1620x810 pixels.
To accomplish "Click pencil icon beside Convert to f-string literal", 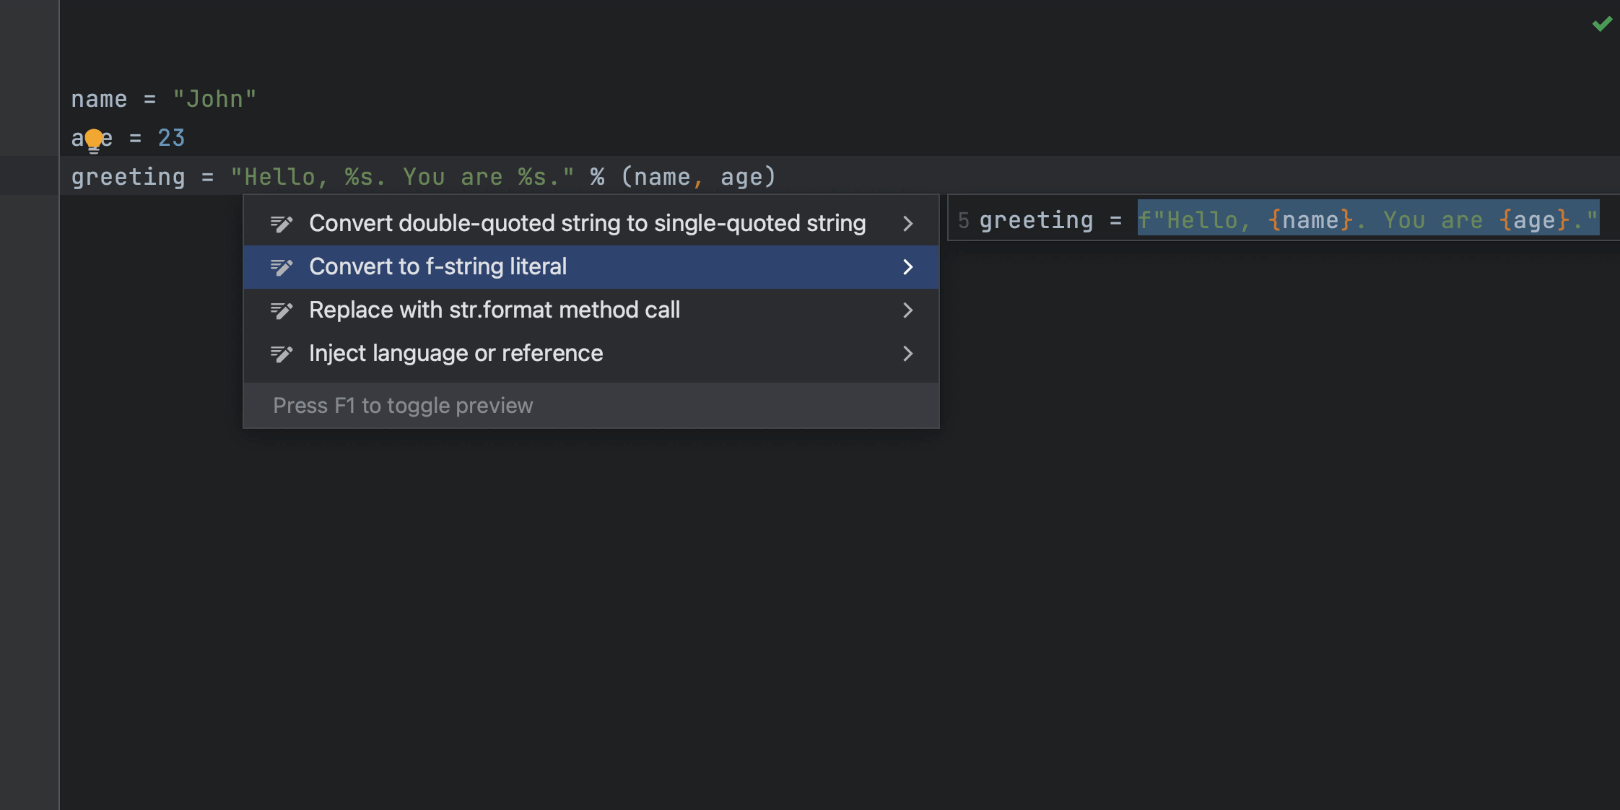I will 282,267.
